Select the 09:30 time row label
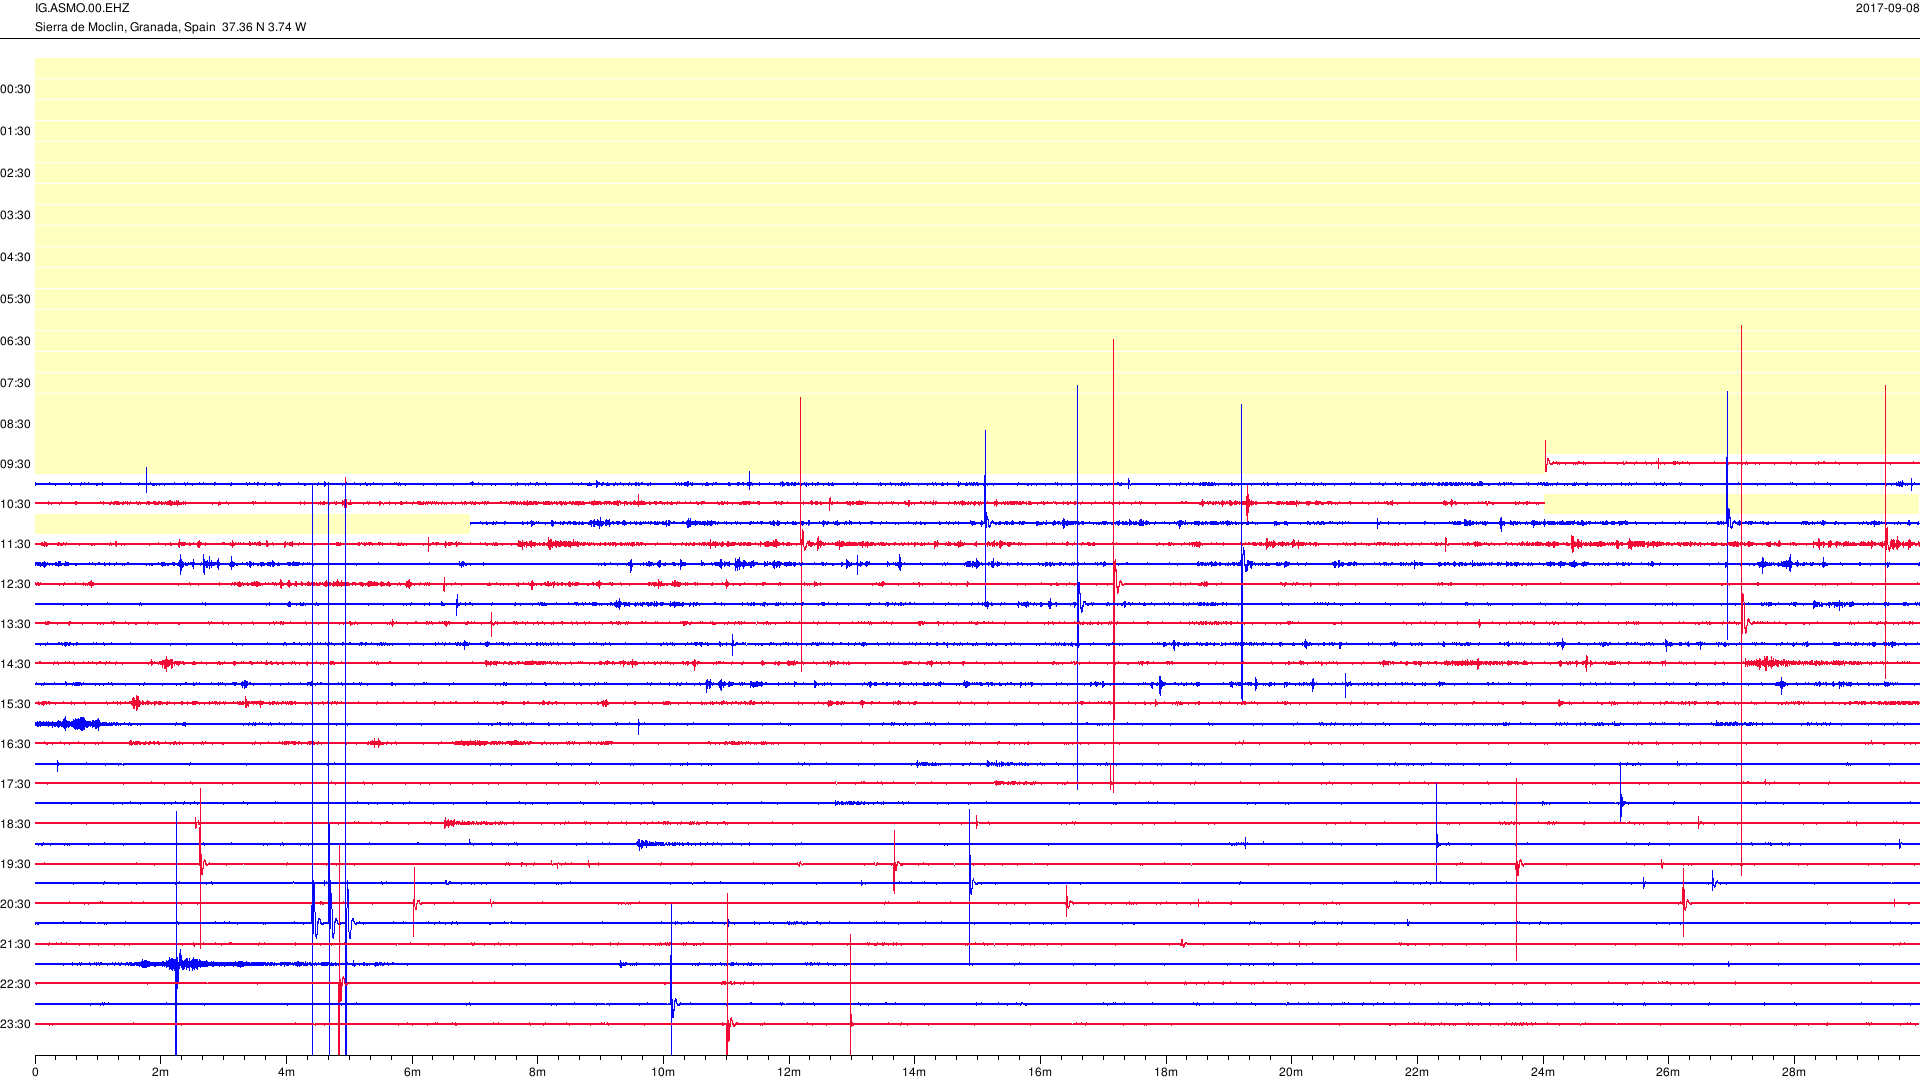This screenshot has width=1920, height=1080. coord(16,464)
